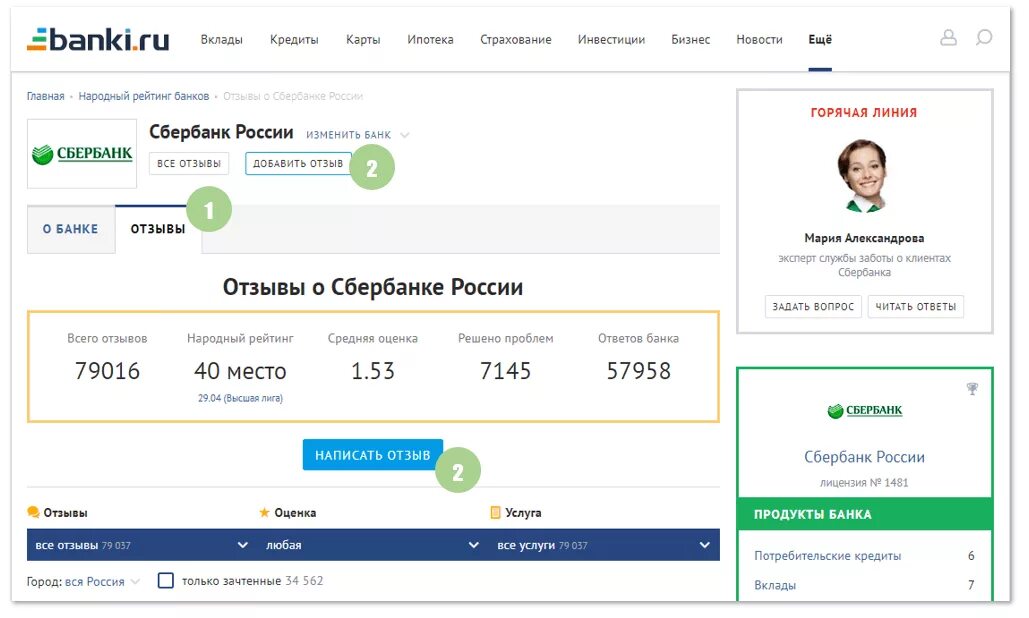Click the Сбербанк logo in the bank card
This screenshot has width=1029, height=618.
tap(81, 154)
